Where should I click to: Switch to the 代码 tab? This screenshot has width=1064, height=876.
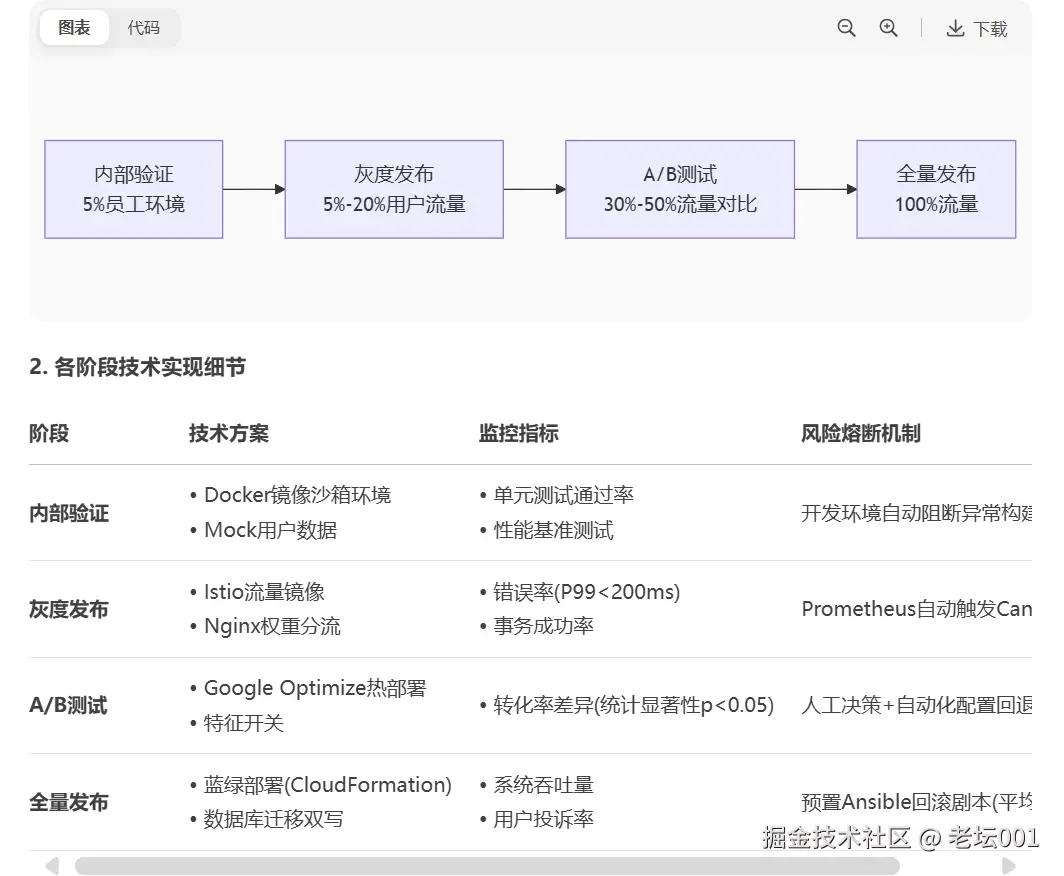tap(145, 28)
